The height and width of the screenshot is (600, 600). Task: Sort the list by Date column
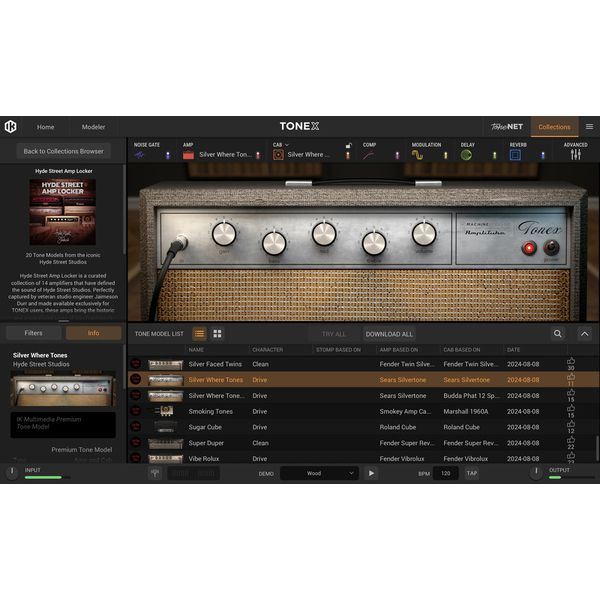coord(514,350)
